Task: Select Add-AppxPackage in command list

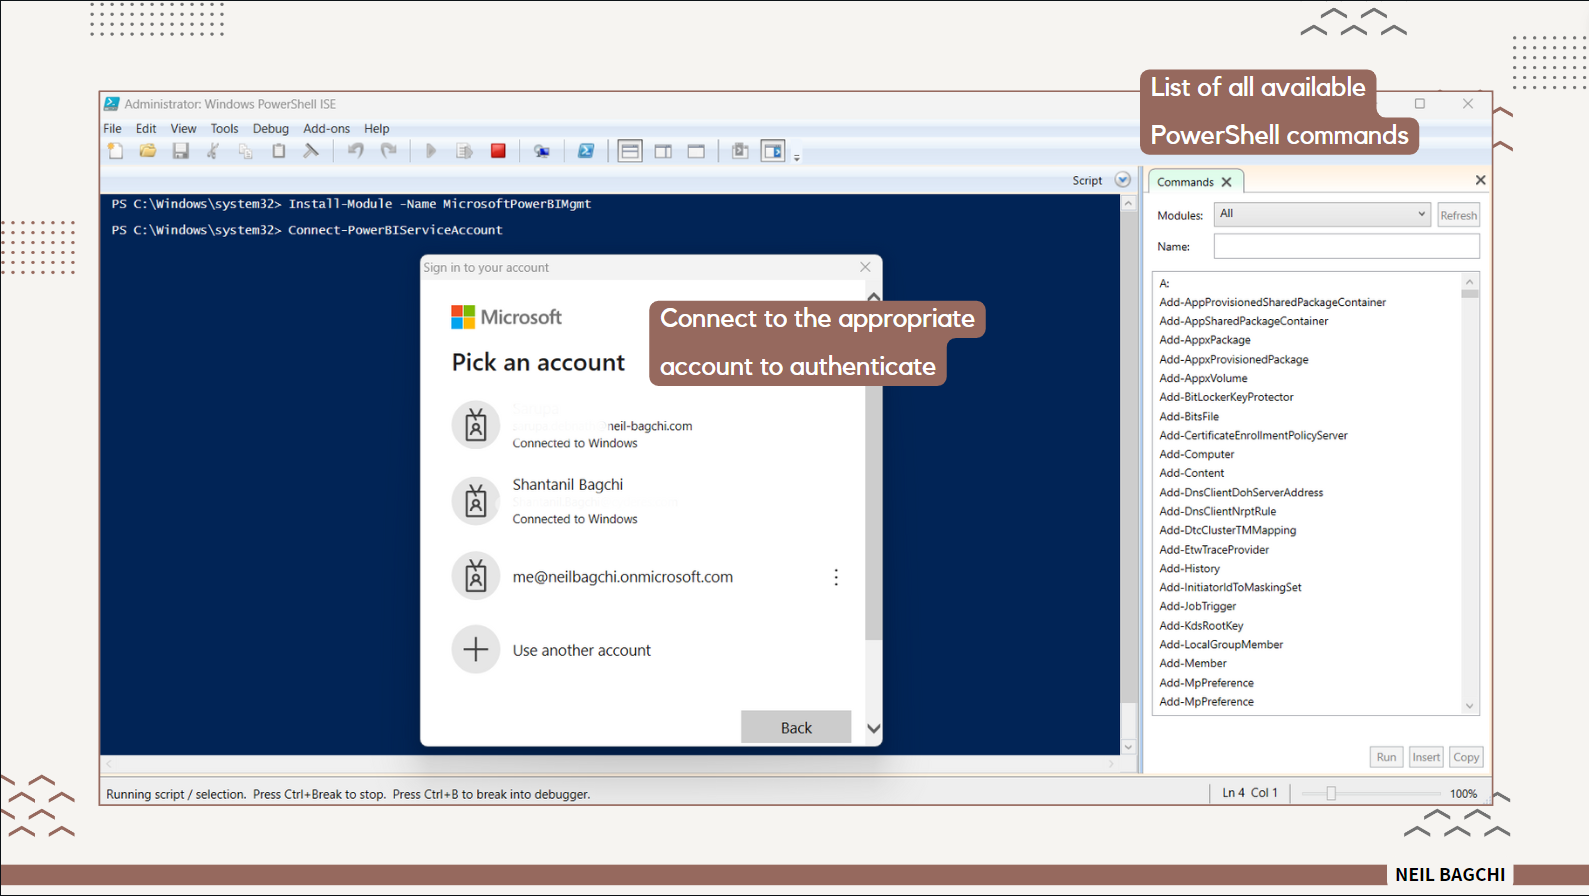Action: point(1205,340)
